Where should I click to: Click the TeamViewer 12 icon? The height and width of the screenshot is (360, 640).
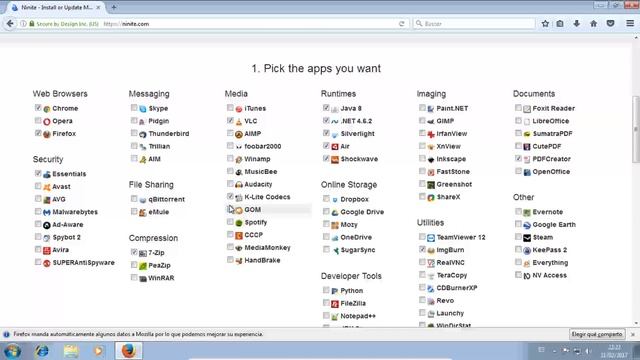tap(431, 238)
